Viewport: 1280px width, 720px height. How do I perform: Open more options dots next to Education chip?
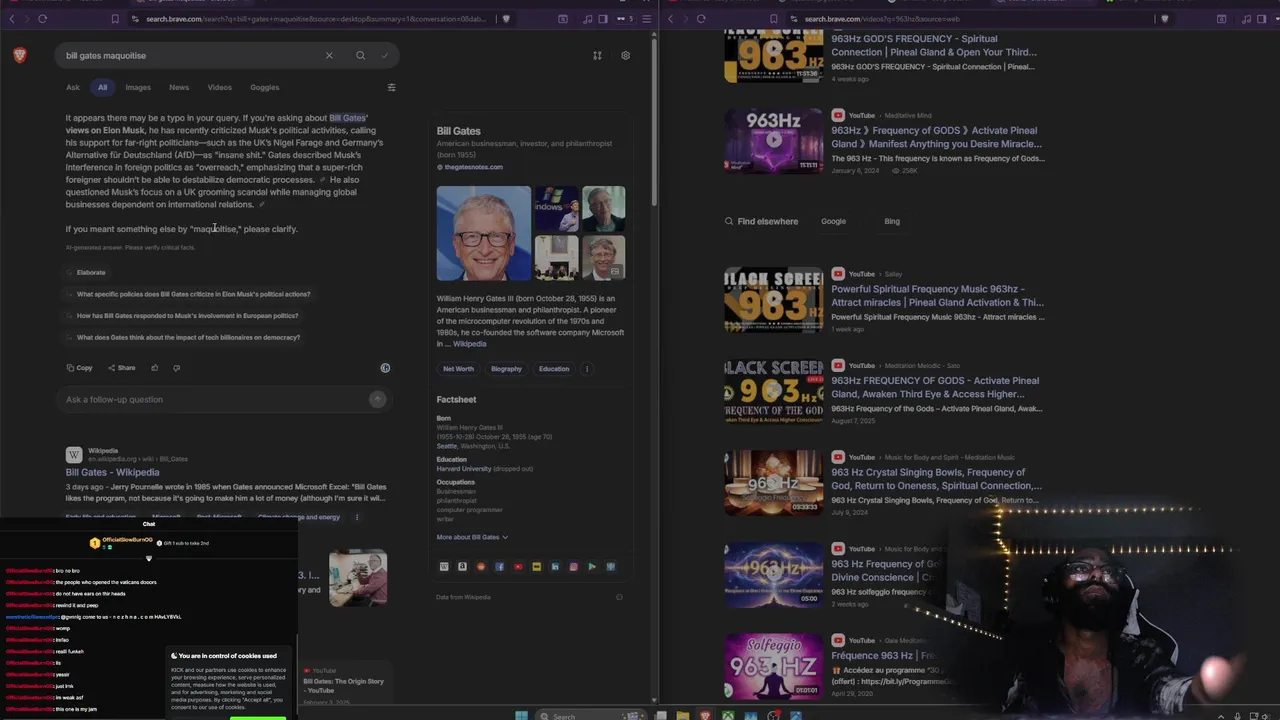coord(587,369)
